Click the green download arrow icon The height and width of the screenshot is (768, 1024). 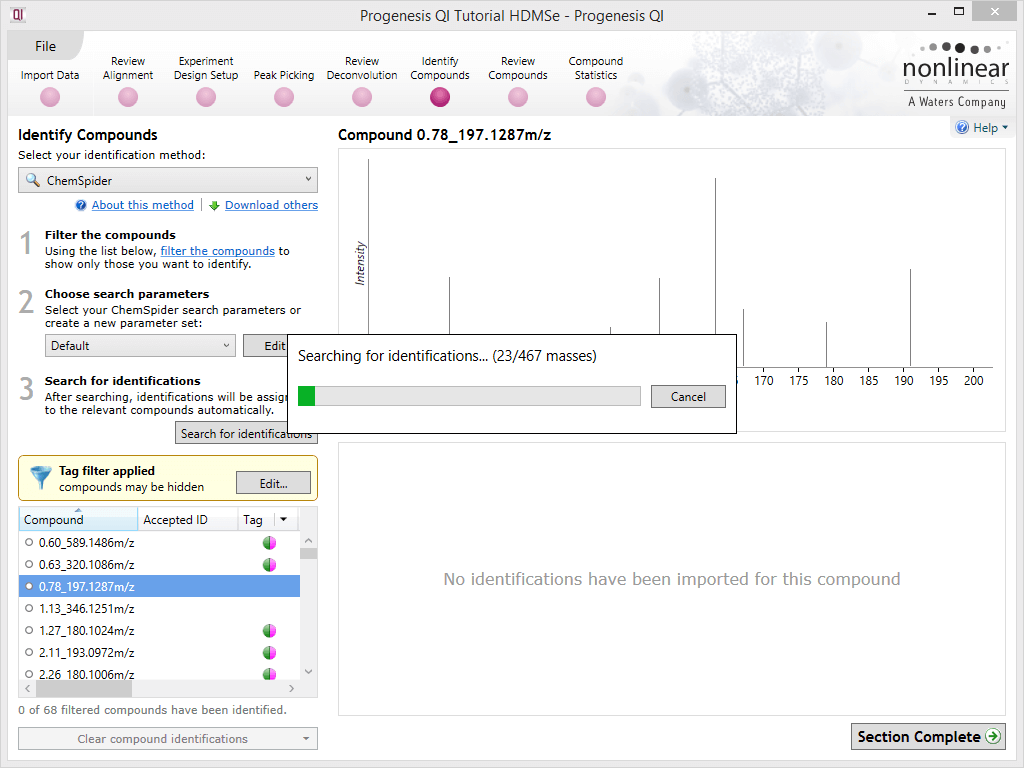coord(214,206)
